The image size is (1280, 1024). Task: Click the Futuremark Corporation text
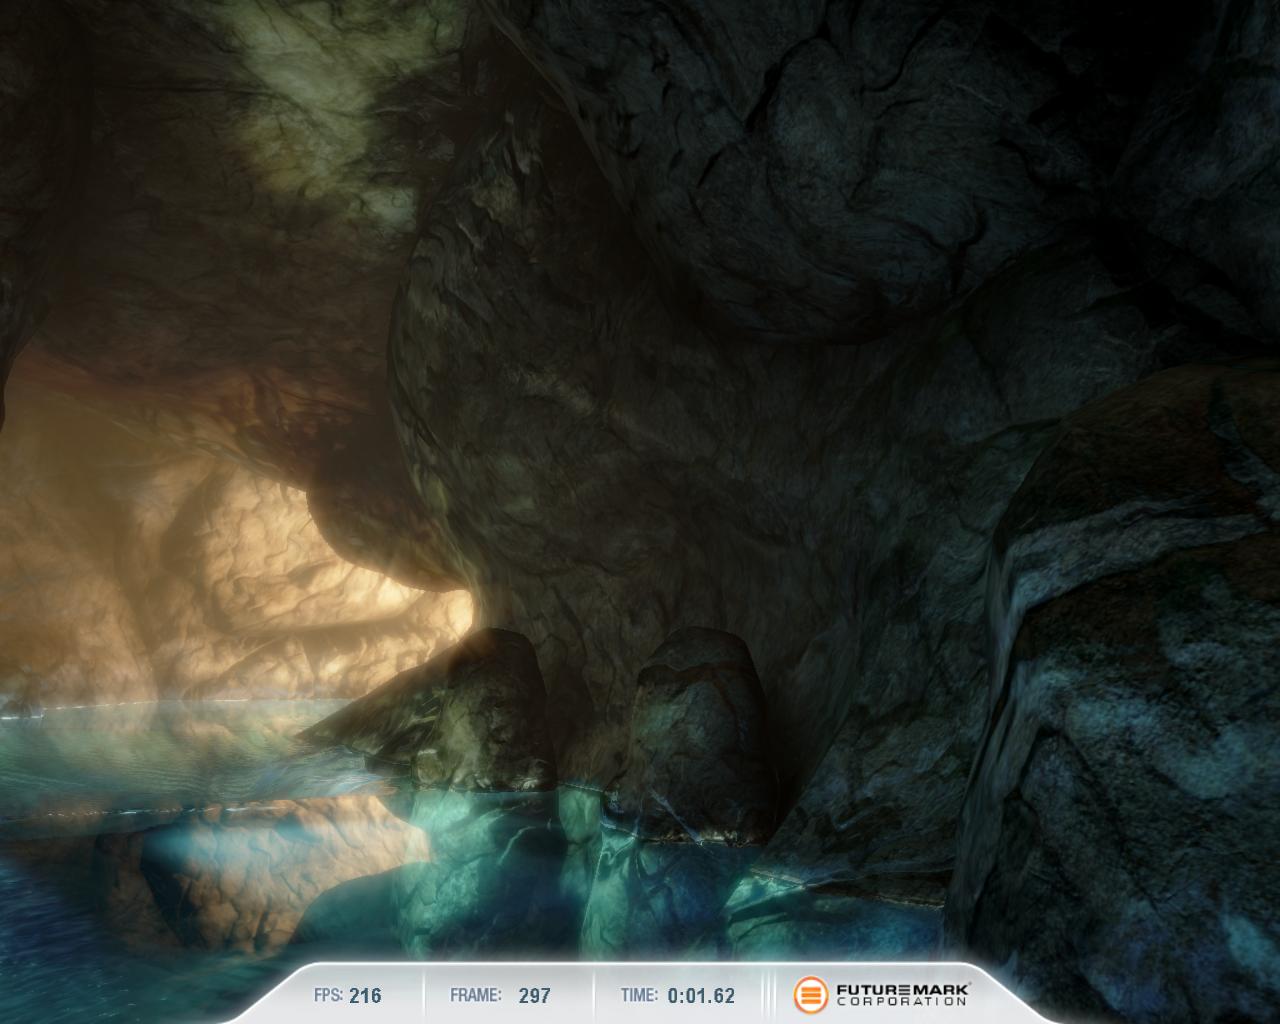pyautogui.click(x=903, y=994)
